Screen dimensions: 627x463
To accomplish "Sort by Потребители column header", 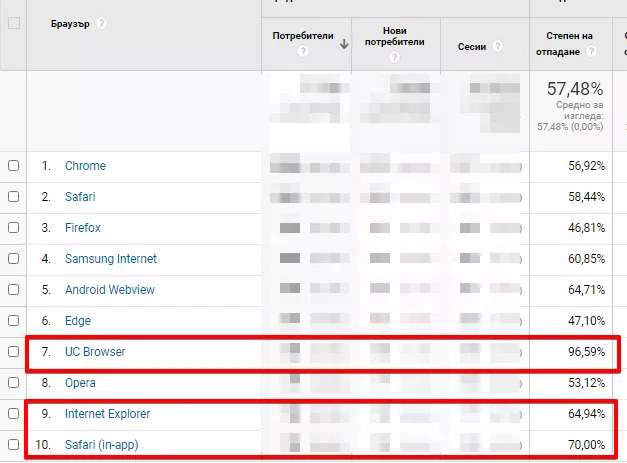I will coord(303,36).
